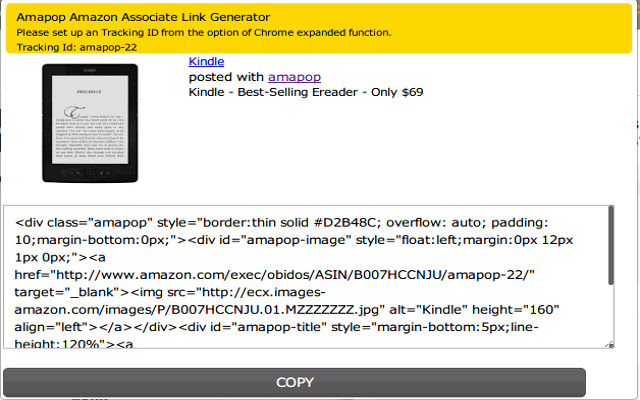This screenshot has width=640, height=400.
Task: Open the blue Kindle product link
Action: (x=206, y=61)
